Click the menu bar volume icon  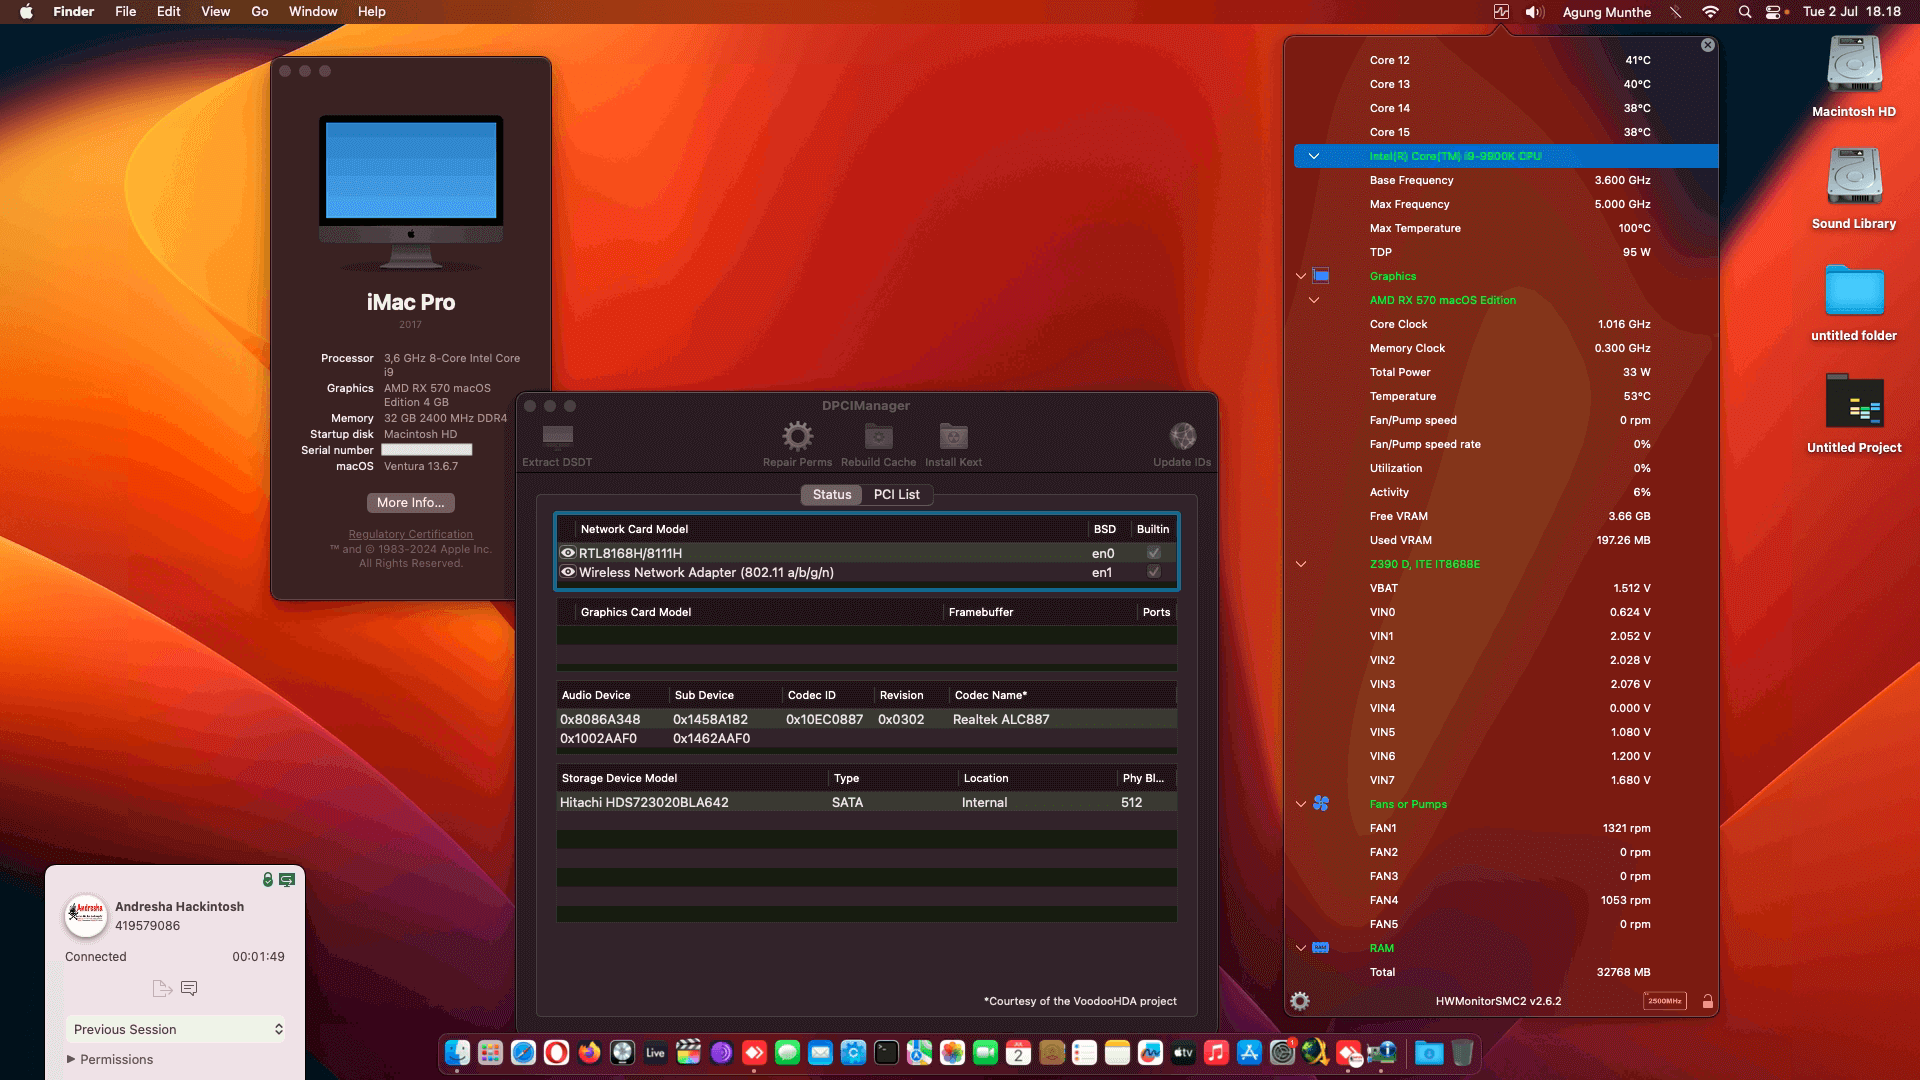click(1534, 12)
